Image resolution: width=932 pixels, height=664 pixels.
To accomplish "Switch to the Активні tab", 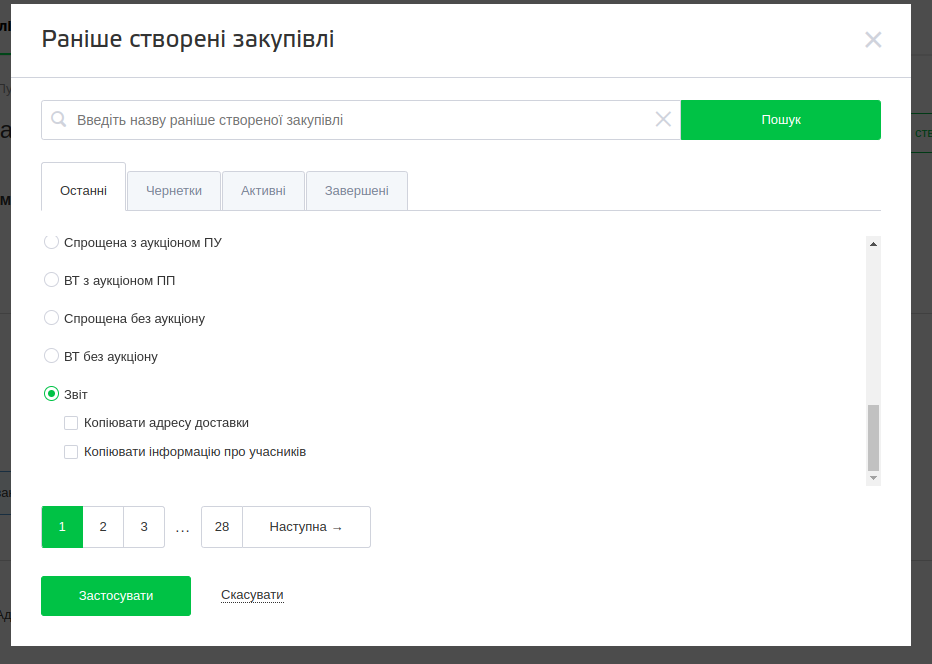I will (x=263, y=190).
